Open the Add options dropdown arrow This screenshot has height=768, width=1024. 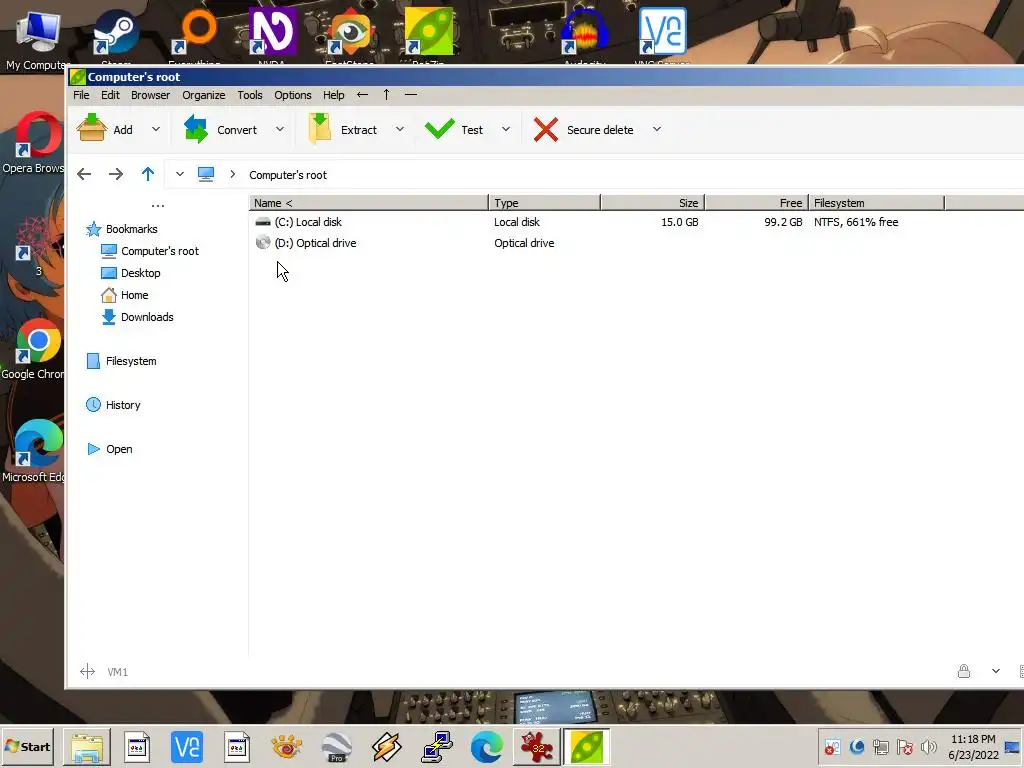[155, 129]
